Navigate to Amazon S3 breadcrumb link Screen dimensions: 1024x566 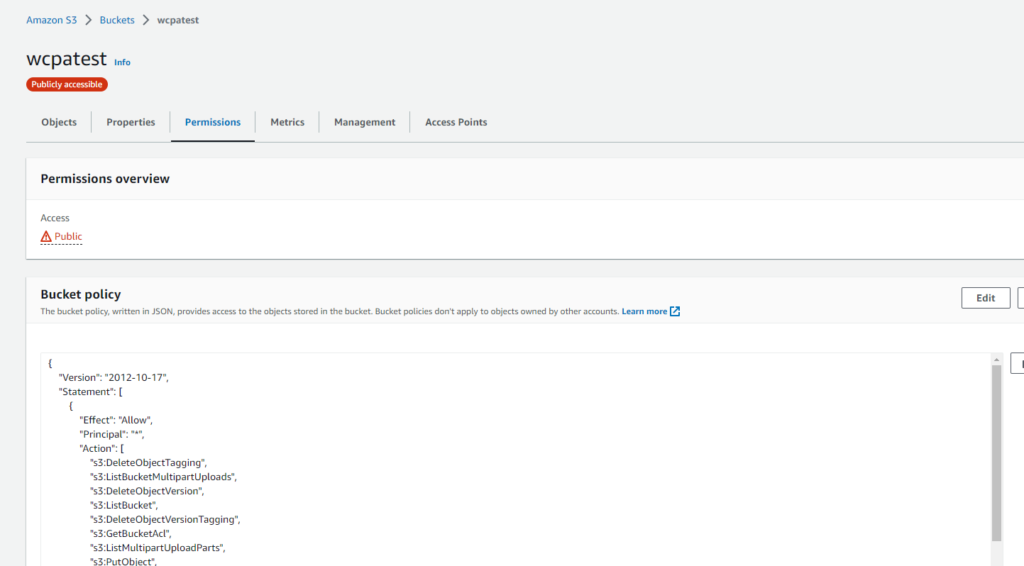point(51,20)
